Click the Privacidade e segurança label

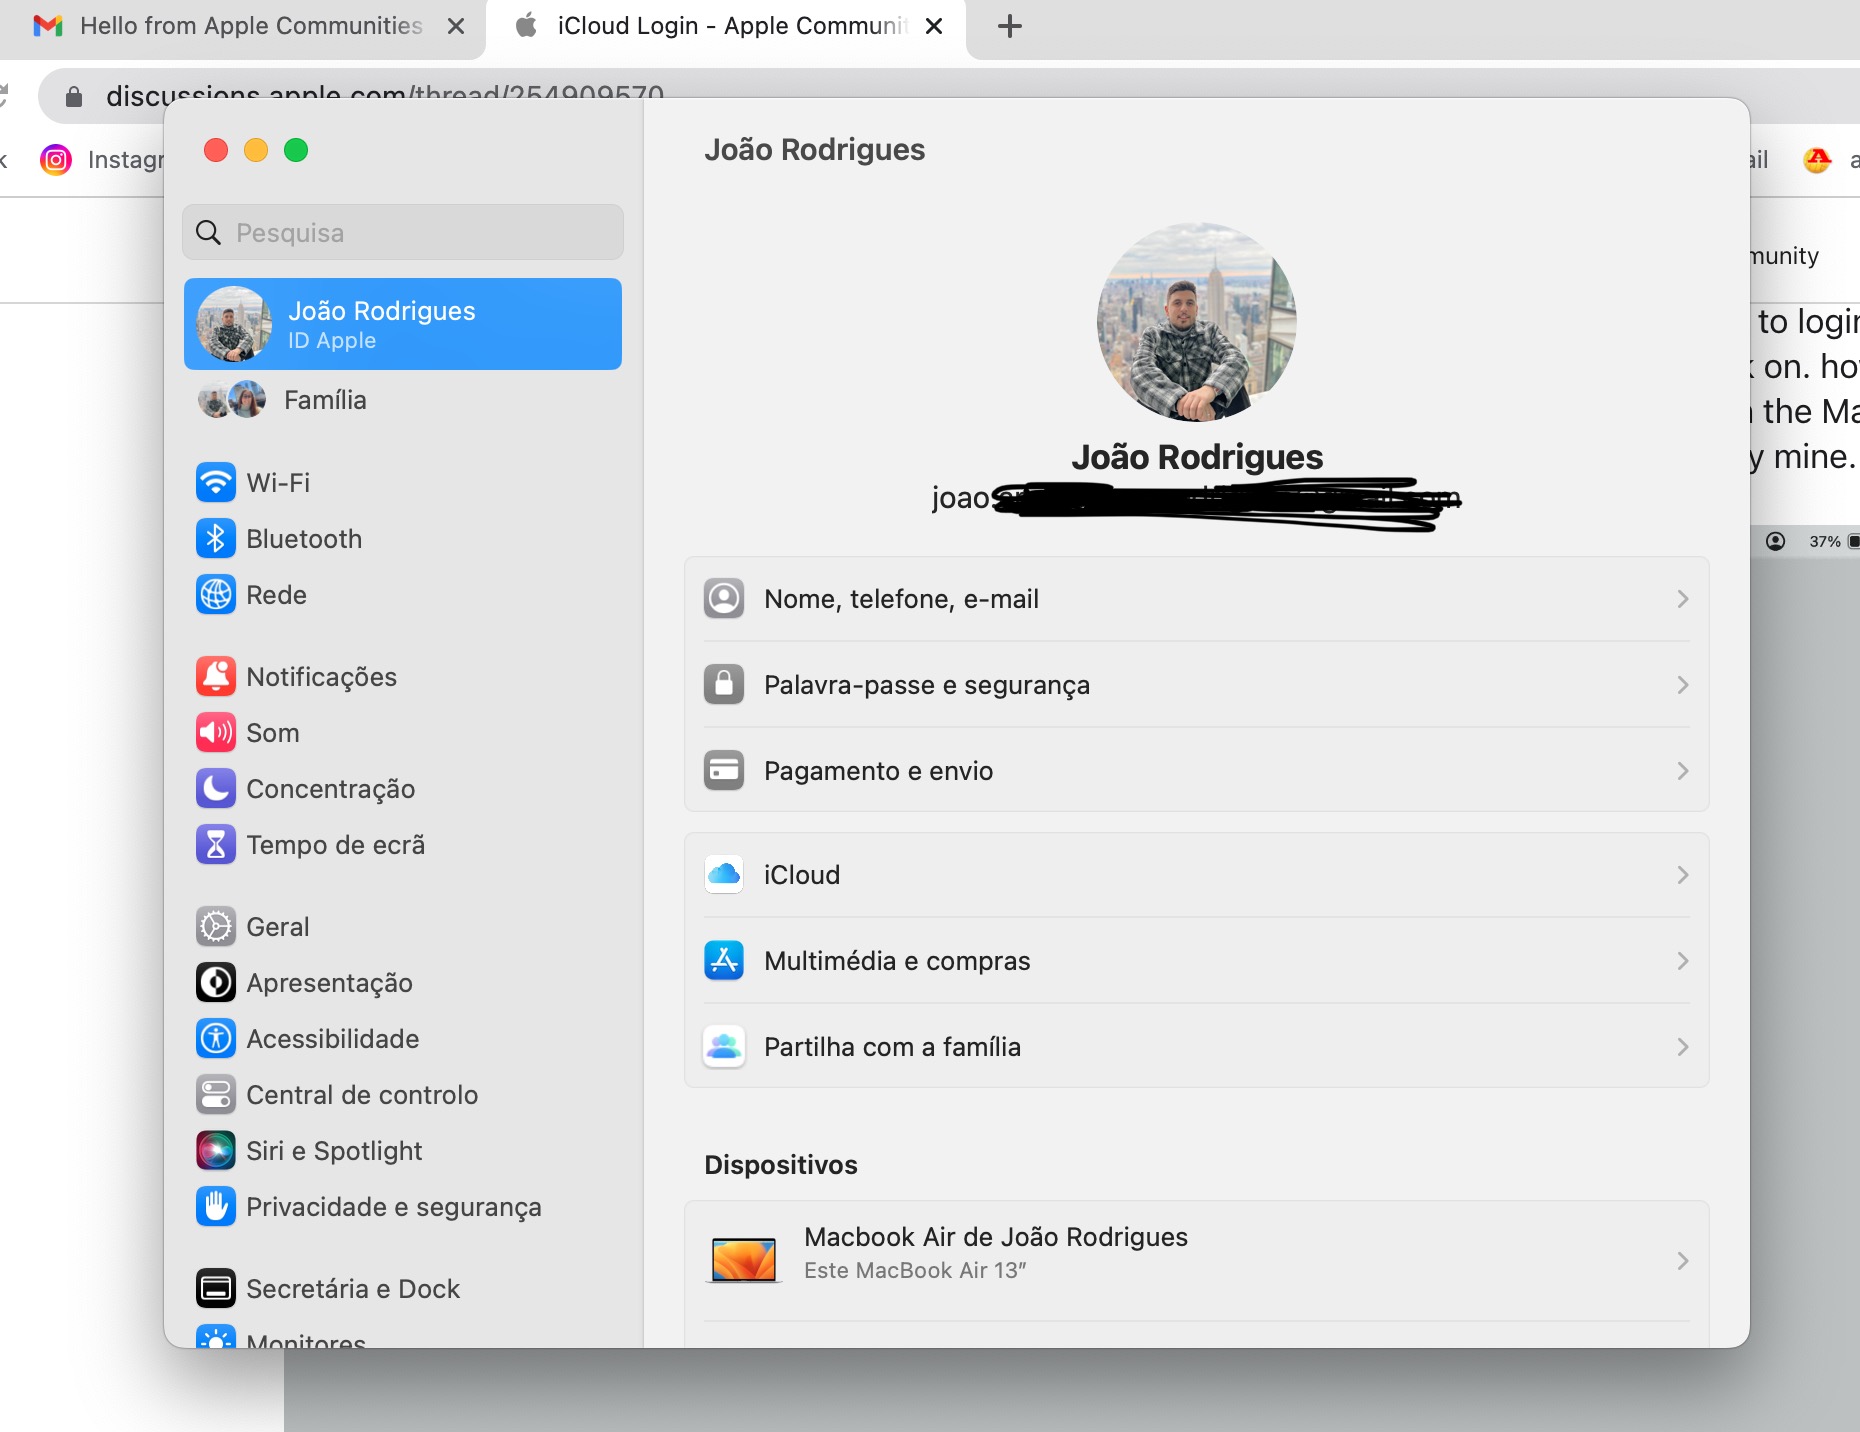coord(394,1207)
